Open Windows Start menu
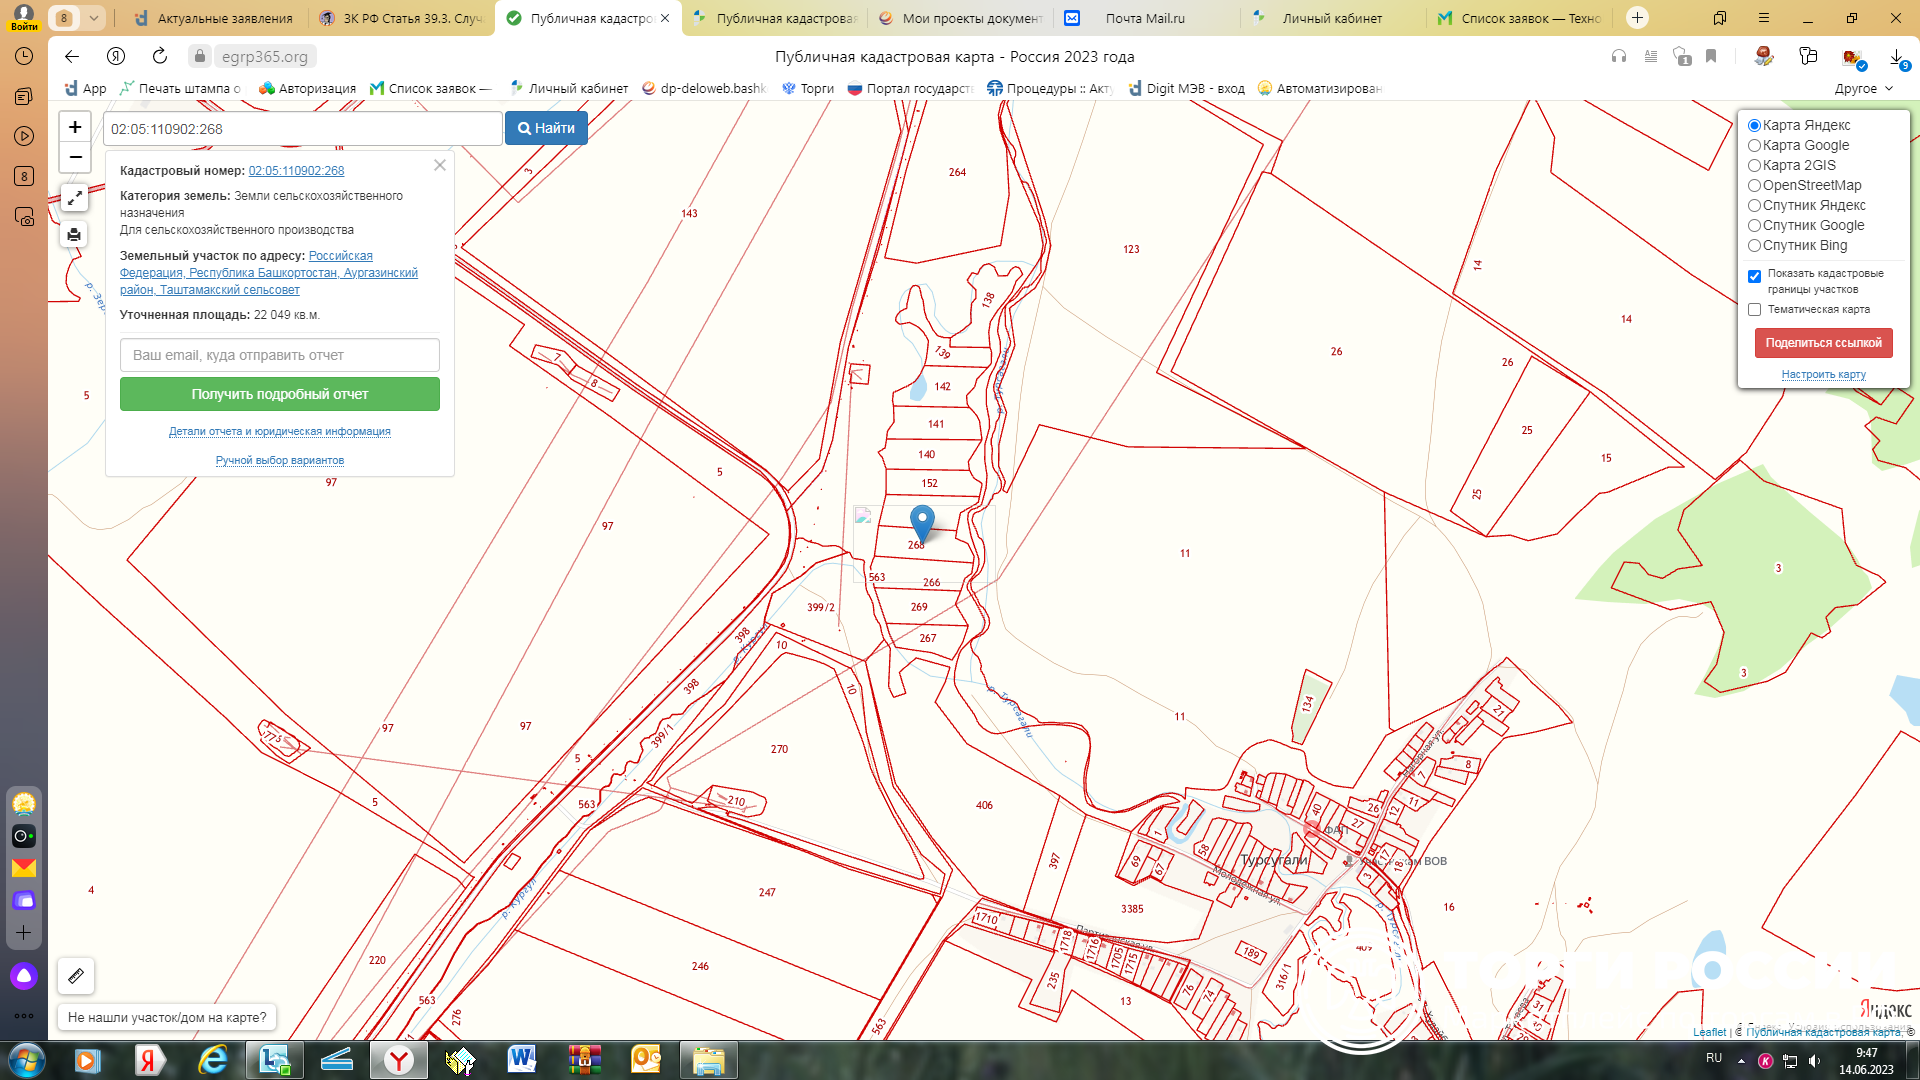This screenshot has height=1080, width=1920. click(x=26, y=1060)
